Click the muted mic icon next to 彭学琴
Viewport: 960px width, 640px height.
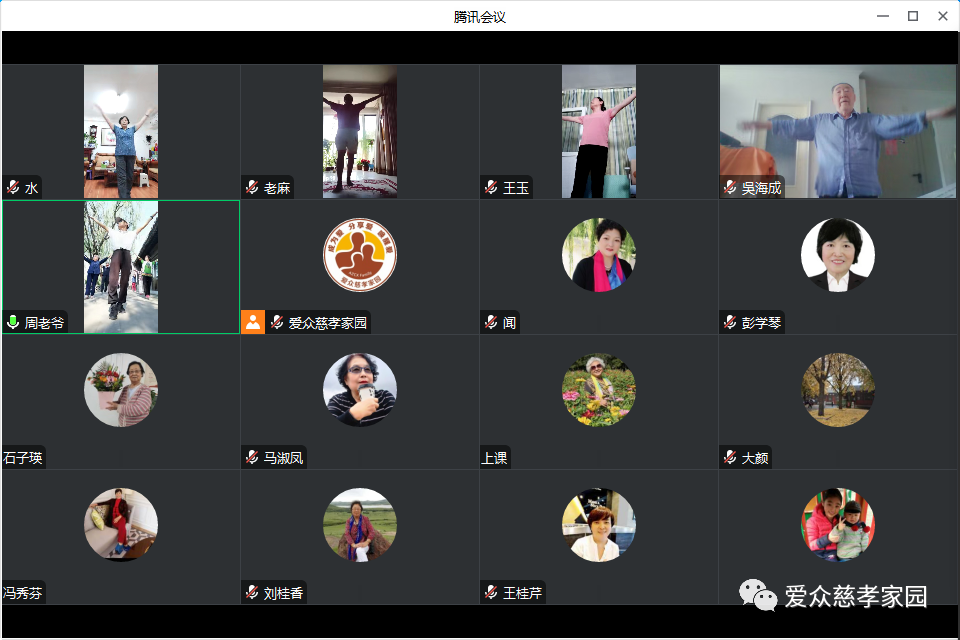tap(730, 323)
